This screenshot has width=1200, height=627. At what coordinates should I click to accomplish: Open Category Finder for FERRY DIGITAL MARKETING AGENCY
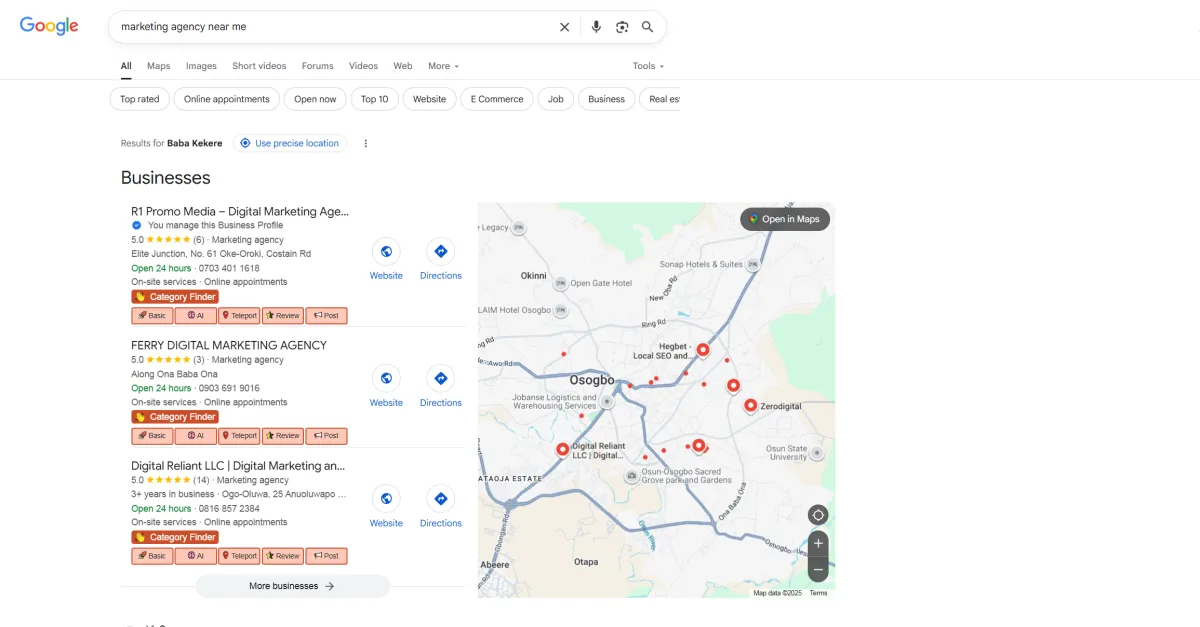coord(175,417)
